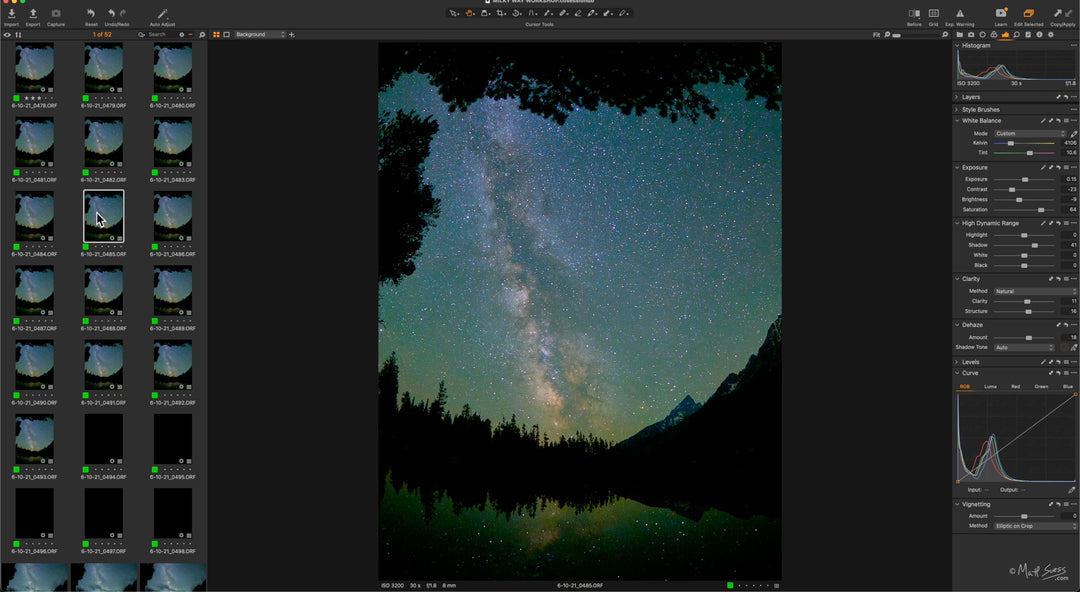The height and width of the screenshot is (592, 1080).
Task: Click the Import icon in toolbar
Action: (x=11, y=14)
